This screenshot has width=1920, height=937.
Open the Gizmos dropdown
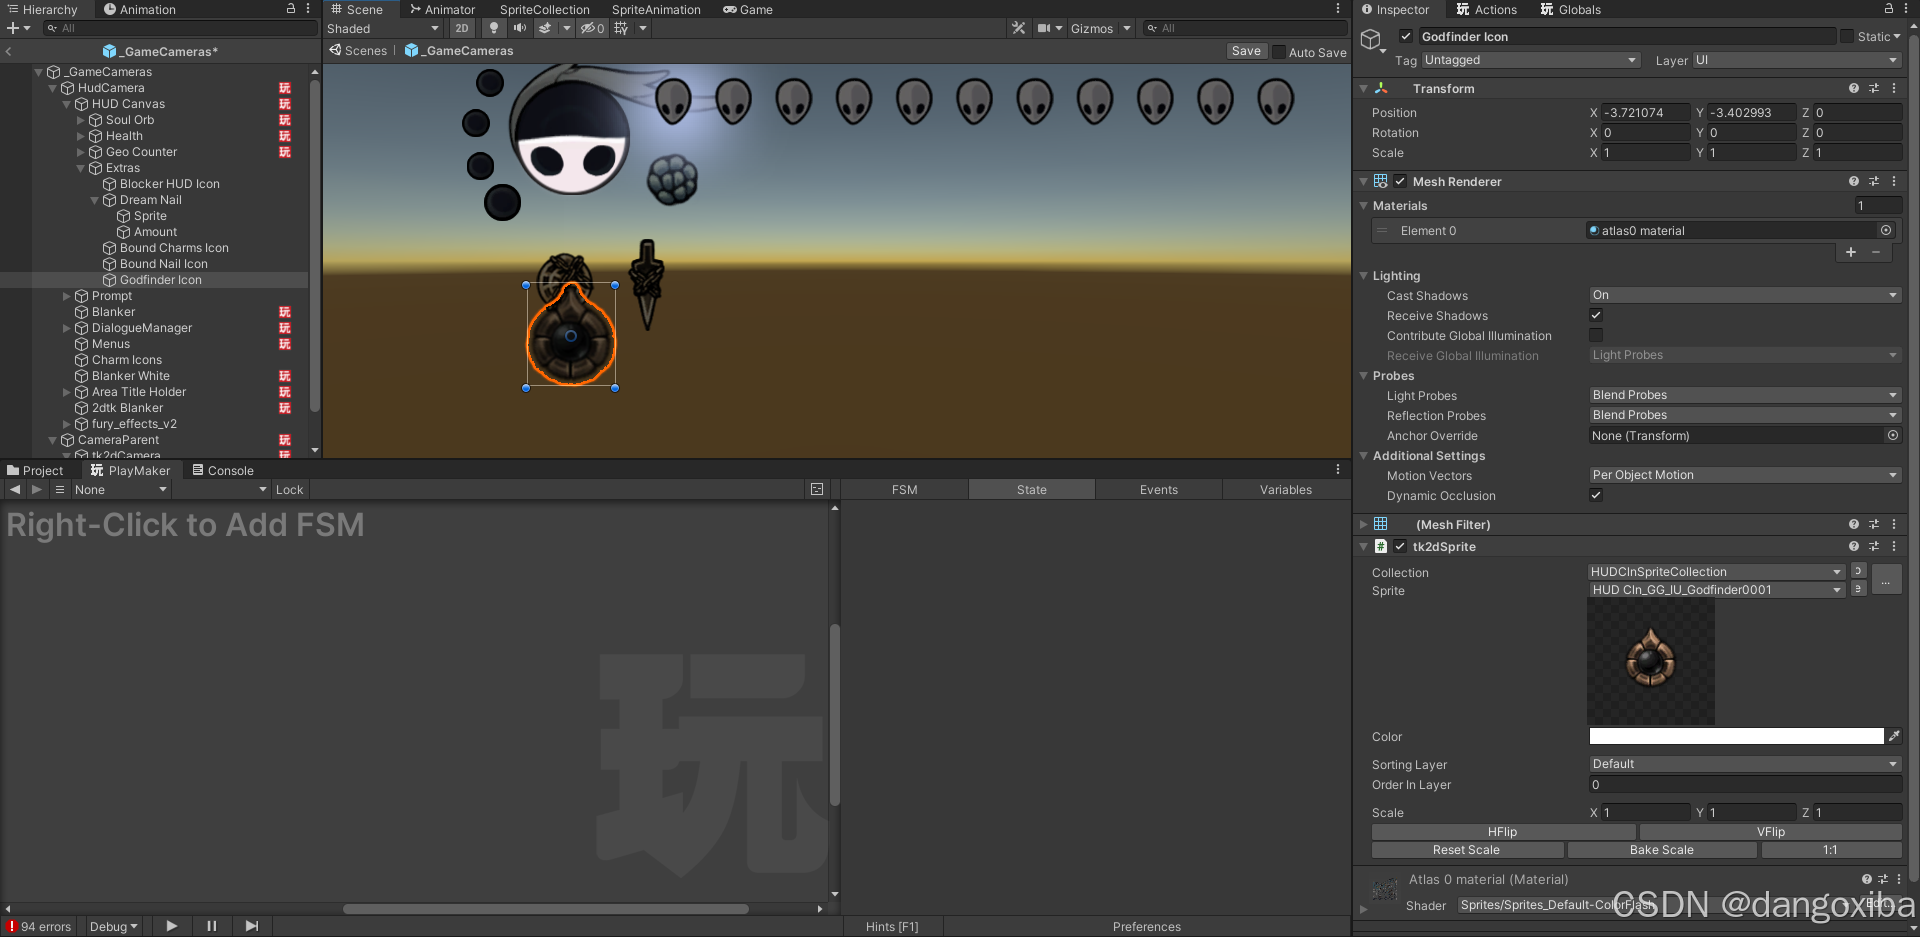click(x=1100, y=28)
